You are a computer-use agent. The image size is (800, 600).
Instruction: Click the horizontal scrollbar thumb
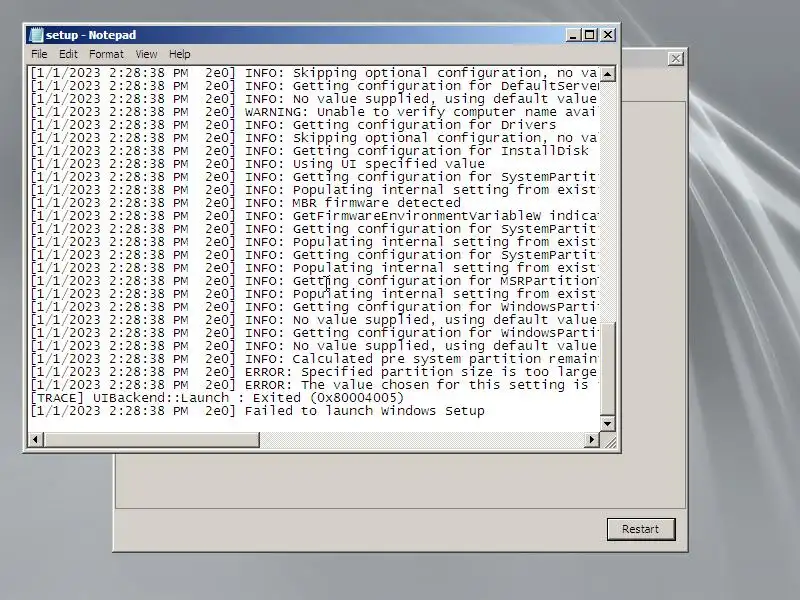point(152,439)
